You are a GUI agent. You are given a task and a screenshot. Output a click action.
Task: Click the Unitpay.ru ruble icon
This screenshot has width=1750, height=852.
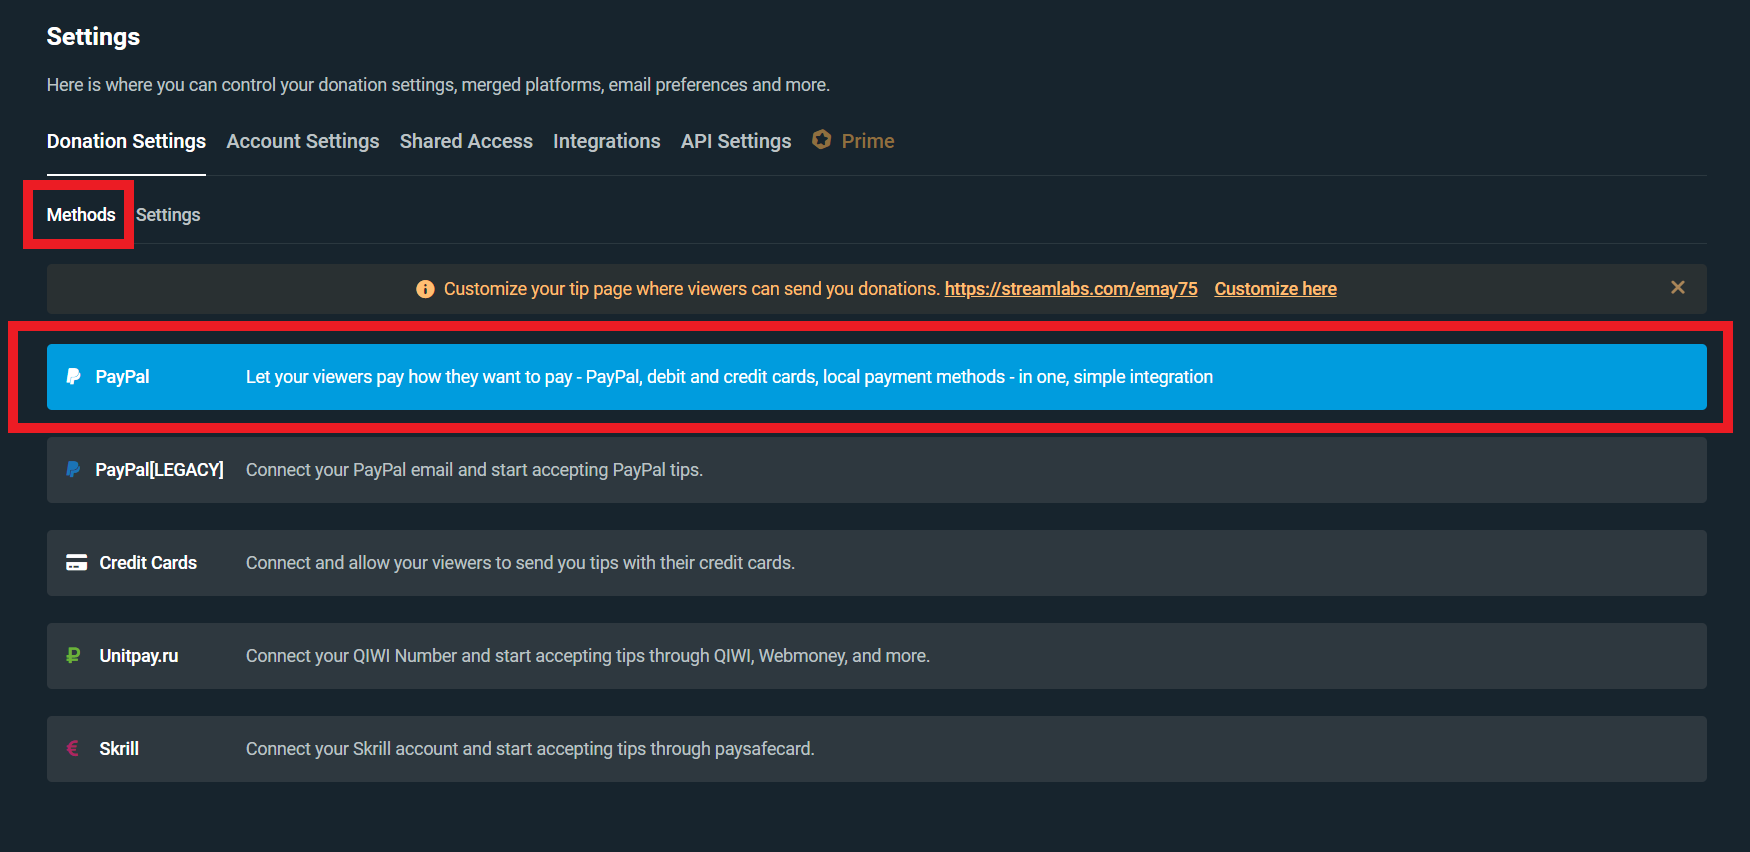73,656
